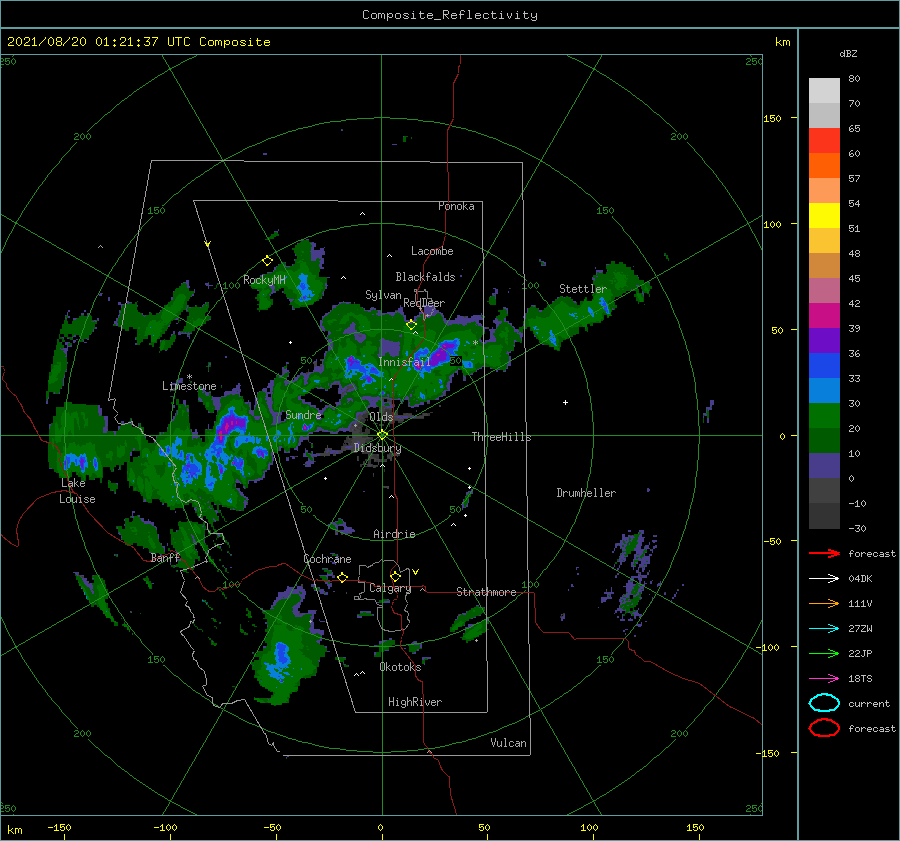Select the orange 111V arrow icon
900x841 pixels.
(x=824, y=603)
